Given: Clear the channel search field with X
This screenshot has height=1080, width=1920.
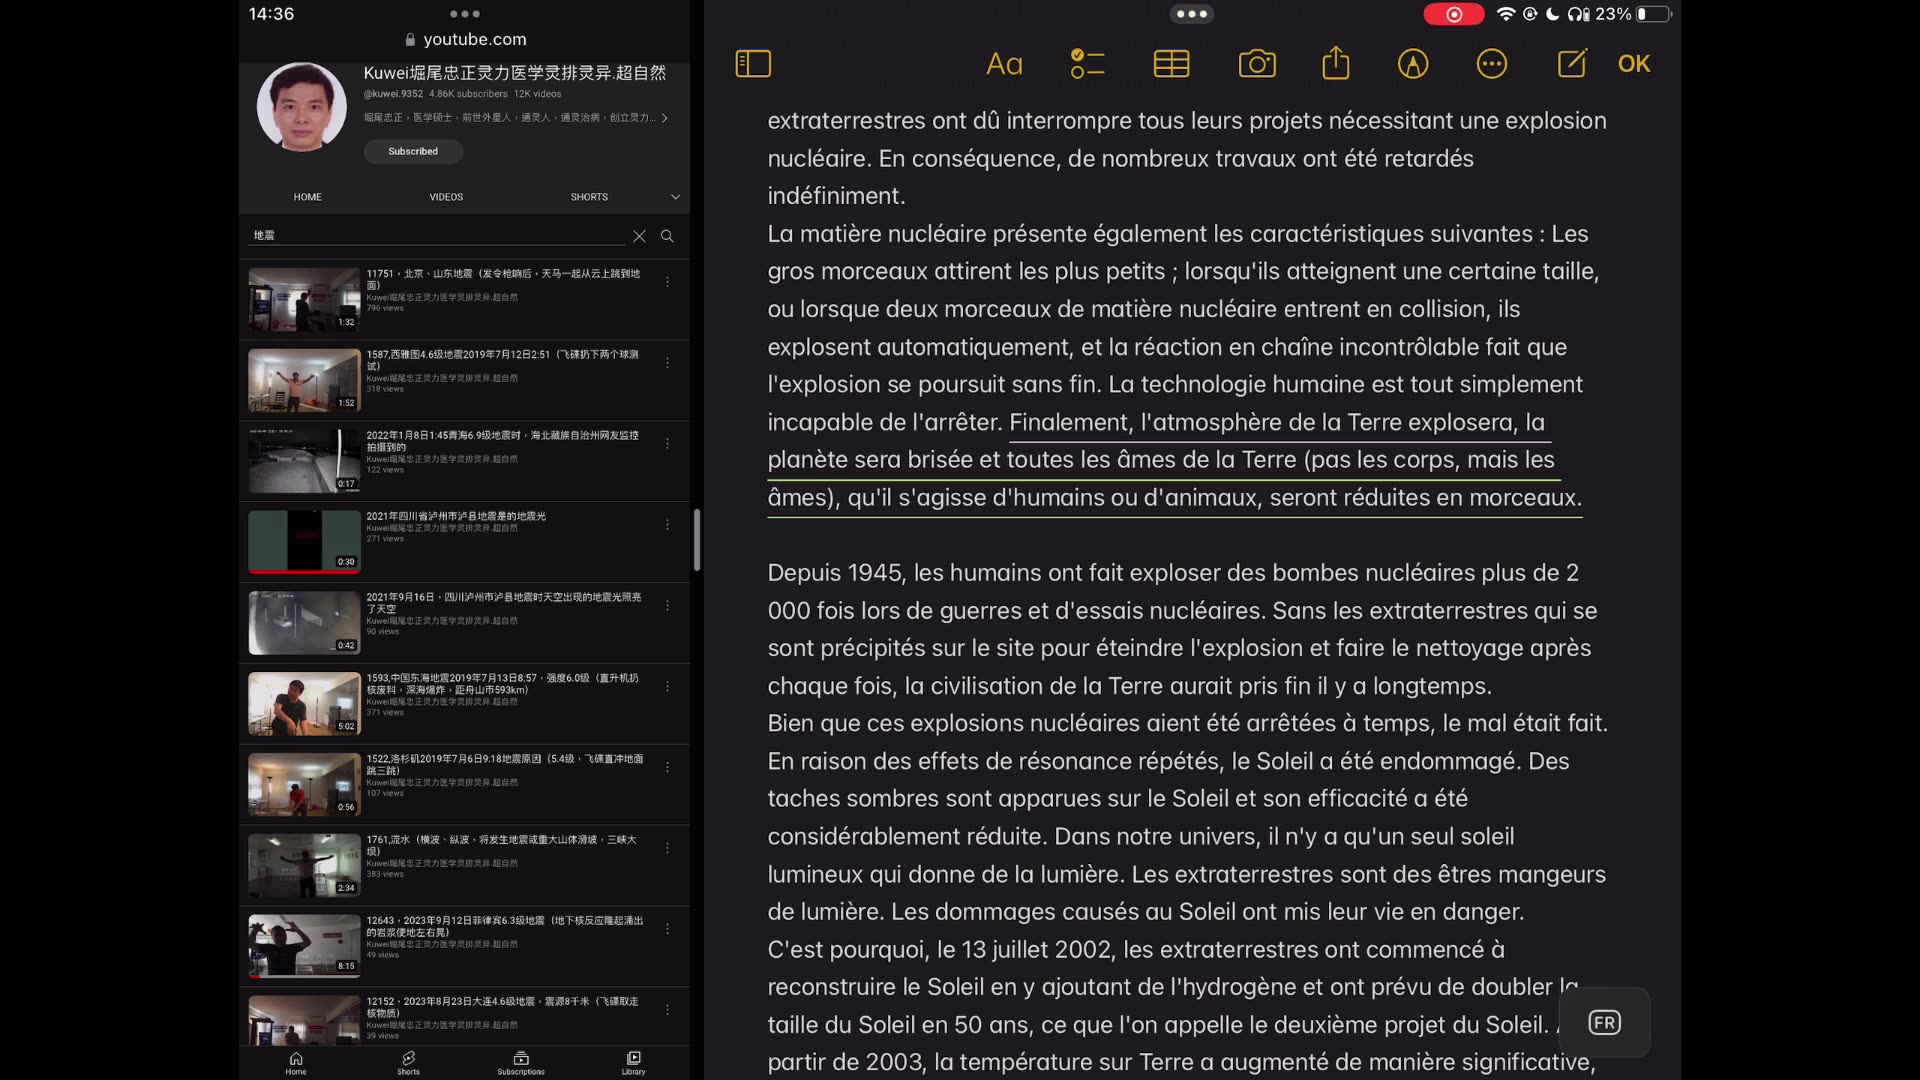Looking at the screenshot, I should (x=639, y=236).
